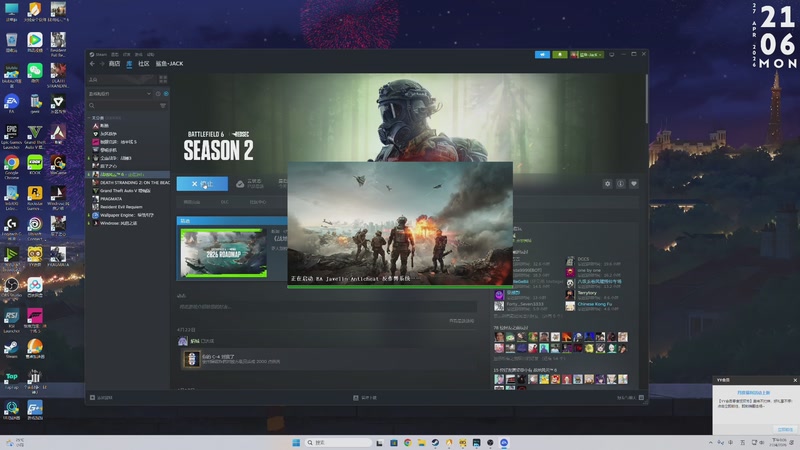Screen dimensions: 800x450
Task: Open WeChat desktop icon
Action: (35, 73)
